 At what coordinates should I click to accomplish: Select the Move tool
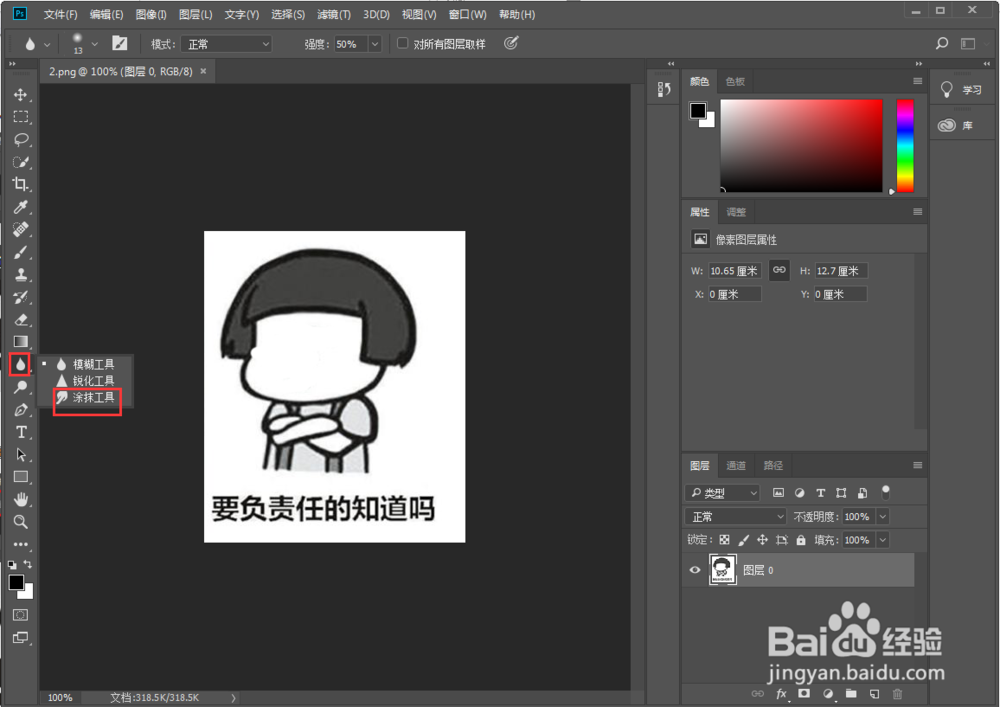click(x=20, y=95)
